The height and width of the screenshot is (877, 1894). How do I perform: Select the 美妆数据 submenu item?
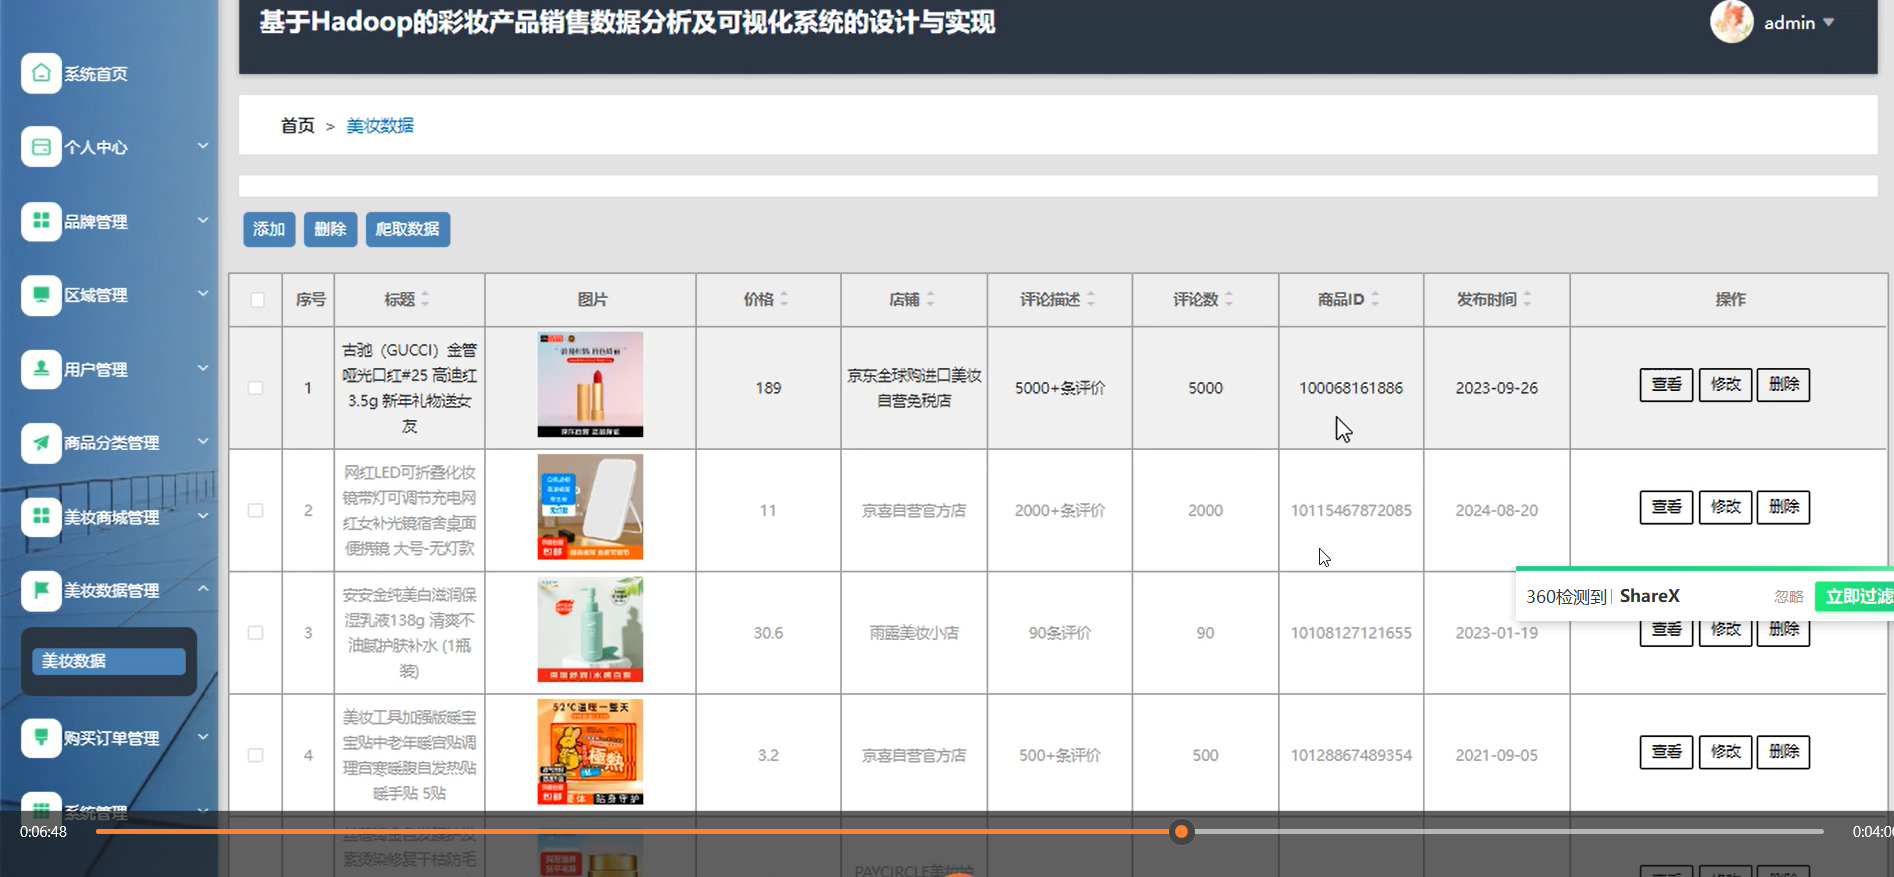(109, 661)
